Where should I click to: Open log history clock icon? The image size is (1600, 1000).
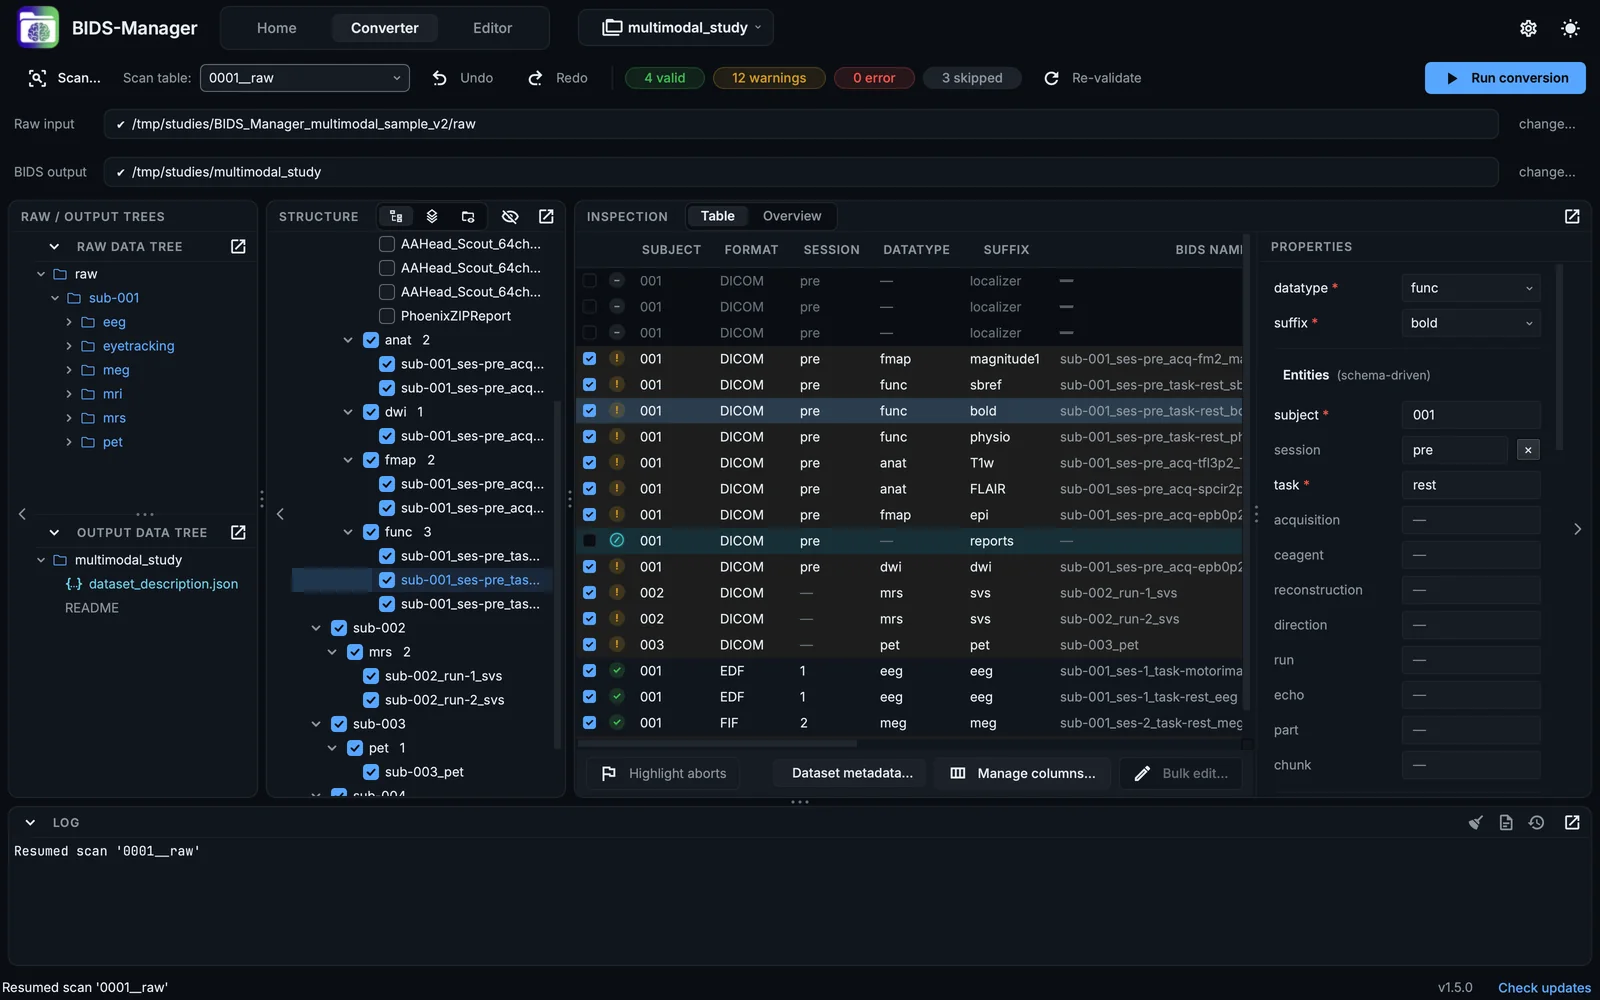(x=1537, y=822)
